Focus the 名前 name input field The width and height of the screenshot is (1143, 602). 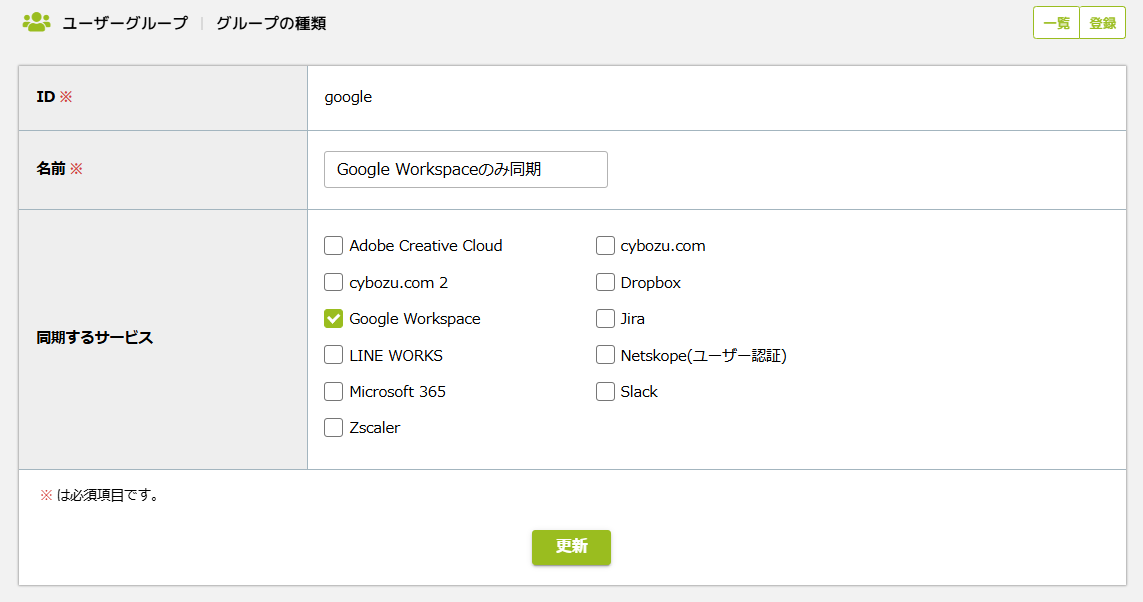tap(466, 169)
